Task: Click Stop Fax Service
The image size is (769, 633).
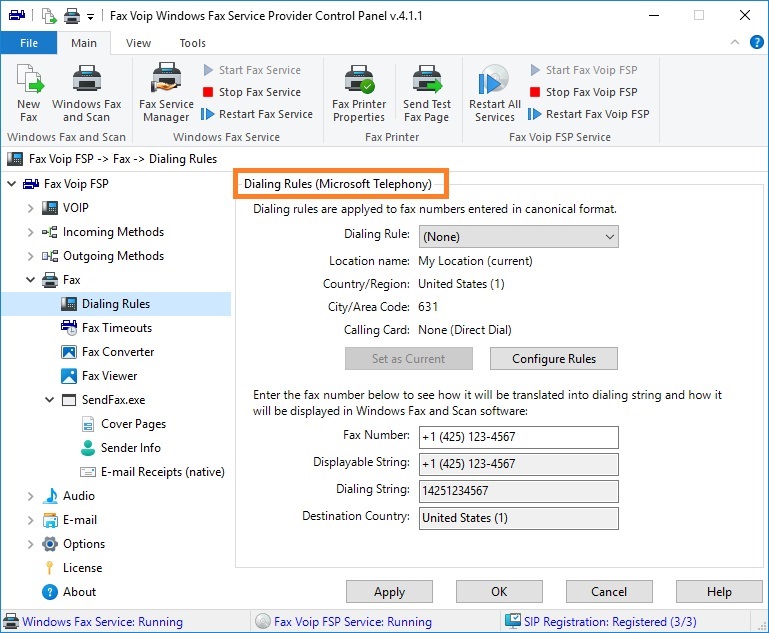Action: (x=252, y=92)
